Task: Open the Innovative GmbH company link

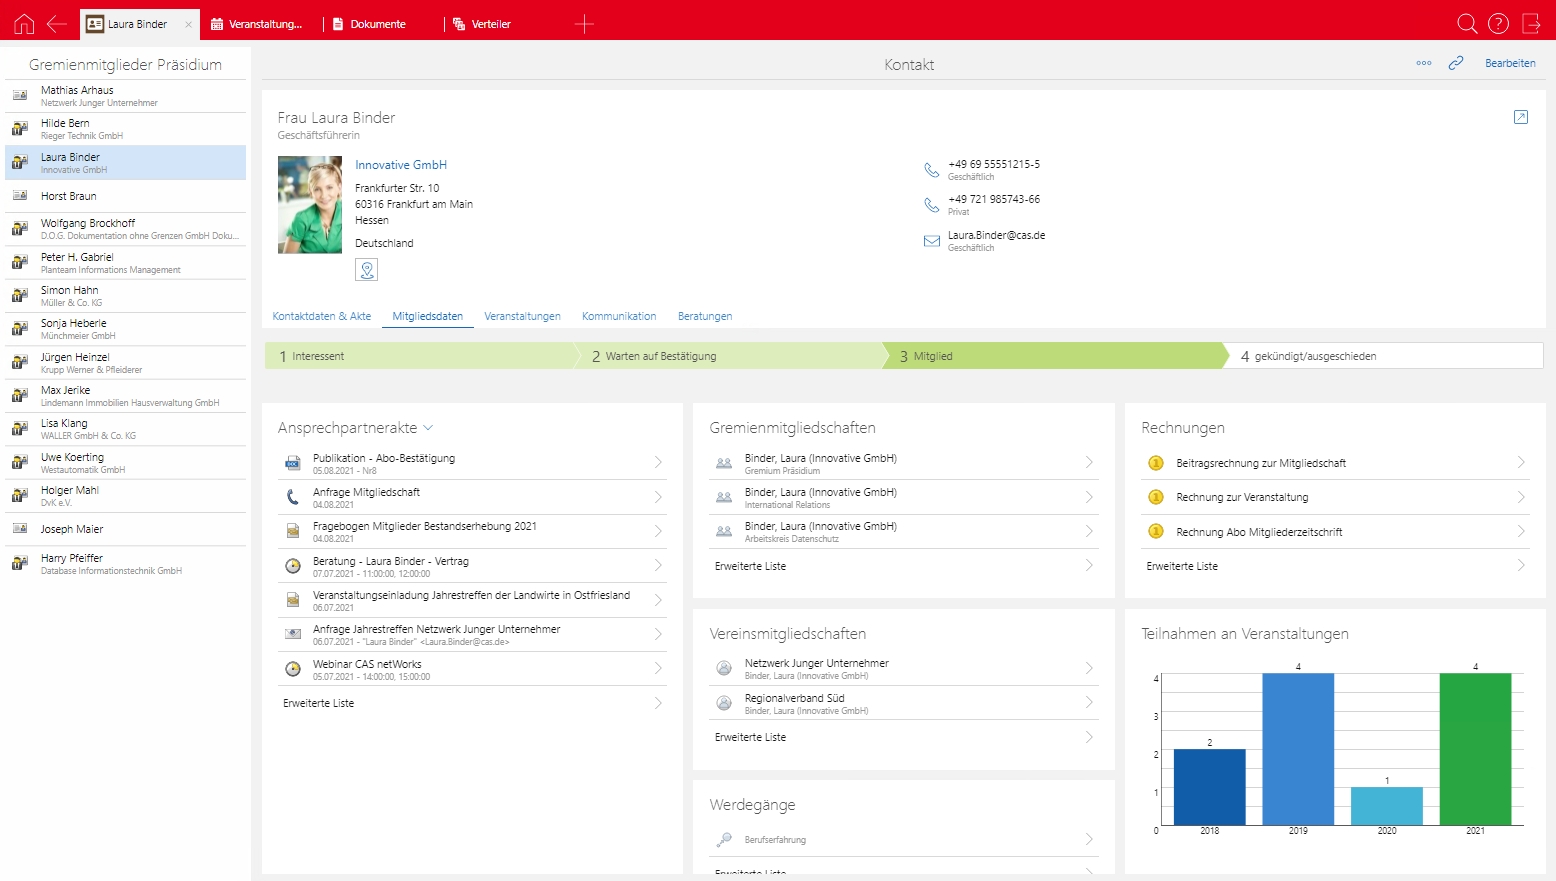Action: pos(401,165)
